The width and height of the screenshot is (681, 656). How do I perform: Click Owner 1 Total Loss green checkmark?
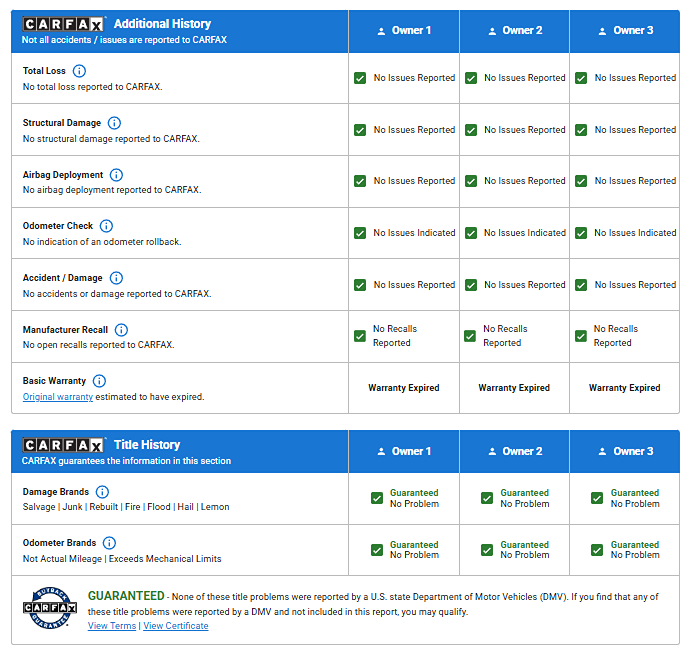point(360,78)
